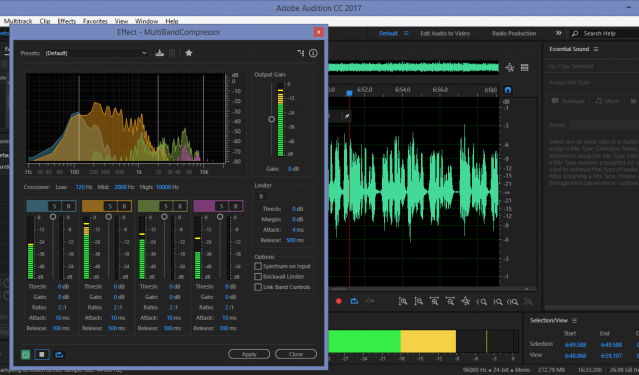Click the pin icon on waveform HUD
This screenshot has width=639, height=375.
click(x=347, y=117)
